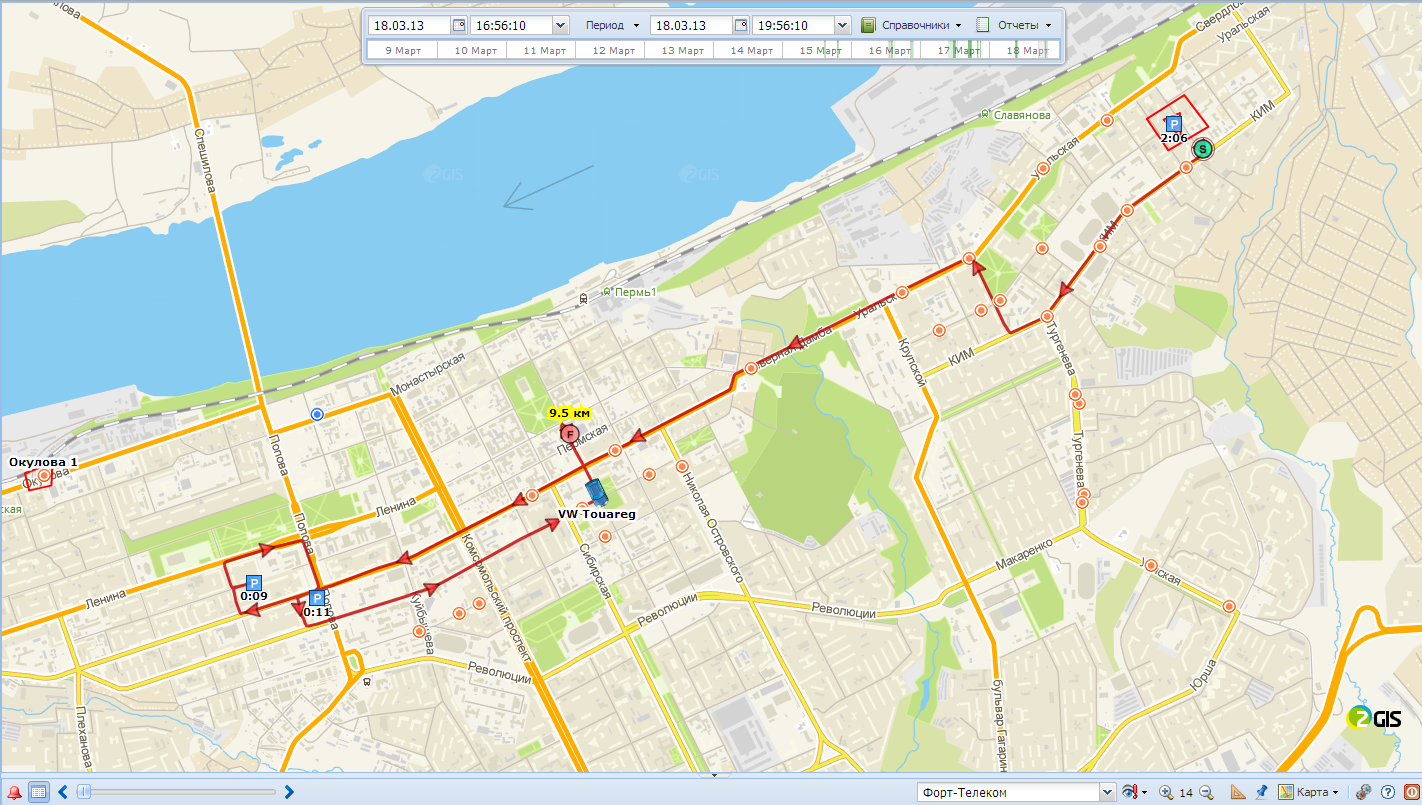
Task: Open the start date calendar picker
Action: click(x=458, y=25)
